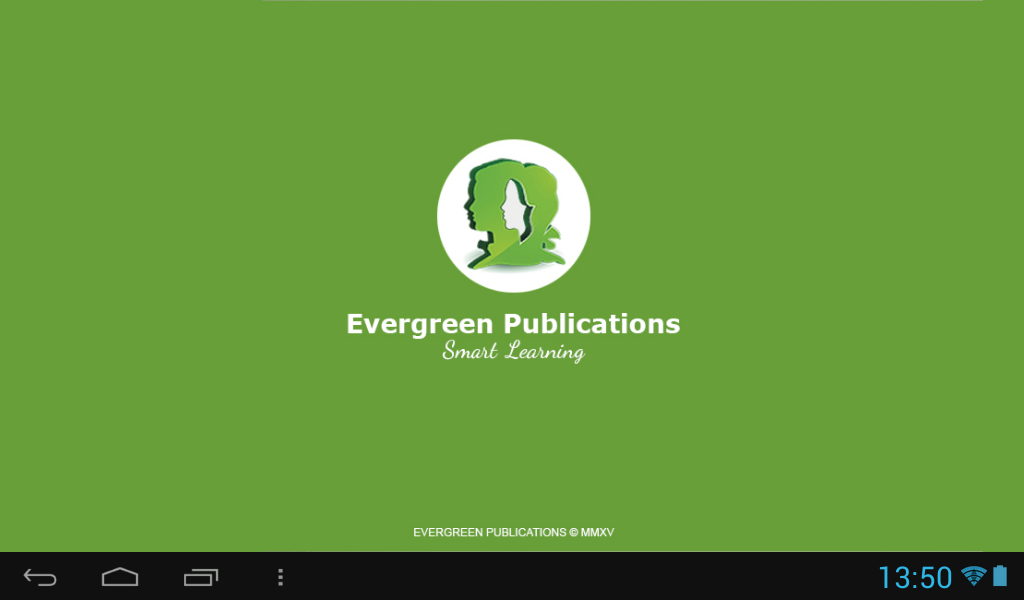Tap the Android back arrow icon
This screenshot has width=1024, height=600.
click(40, 577)
